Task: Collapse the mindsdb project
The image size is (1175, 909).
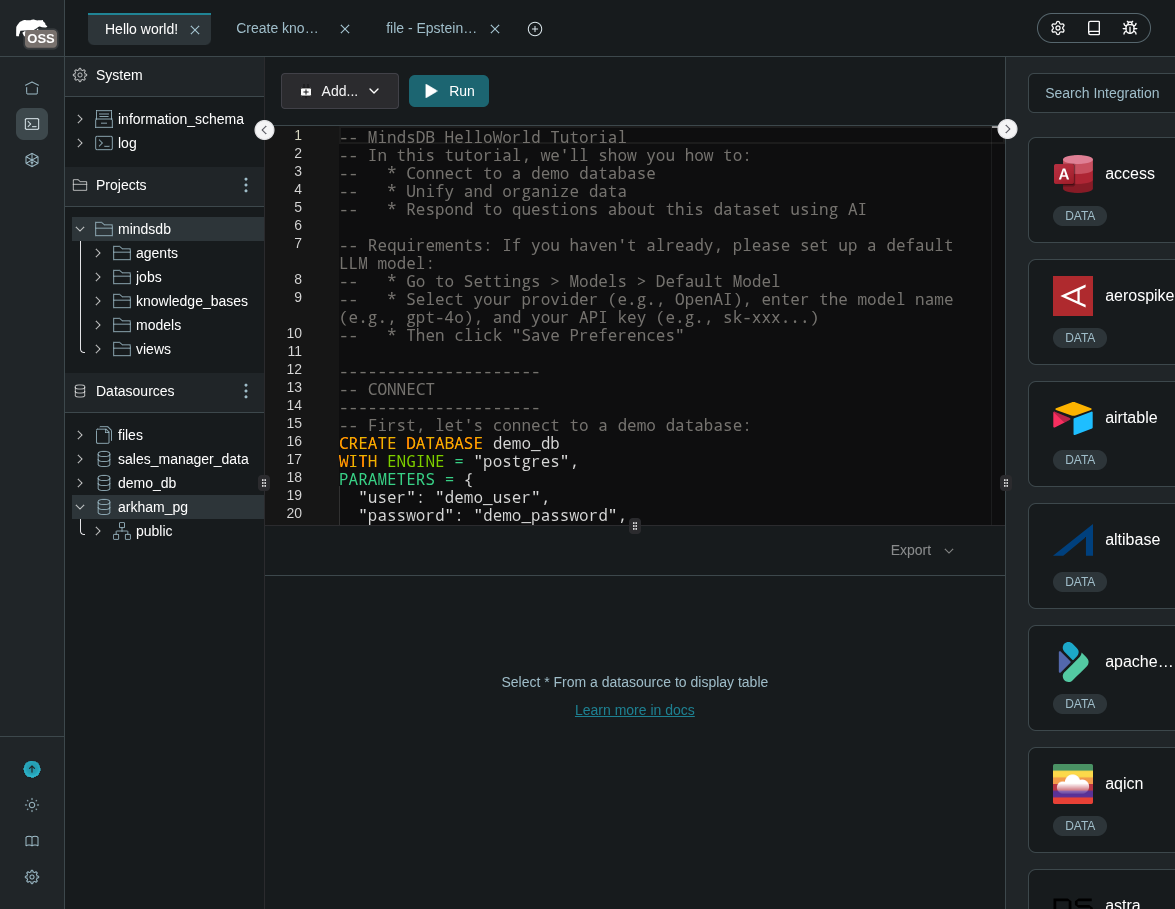Action: click(80, 229)
